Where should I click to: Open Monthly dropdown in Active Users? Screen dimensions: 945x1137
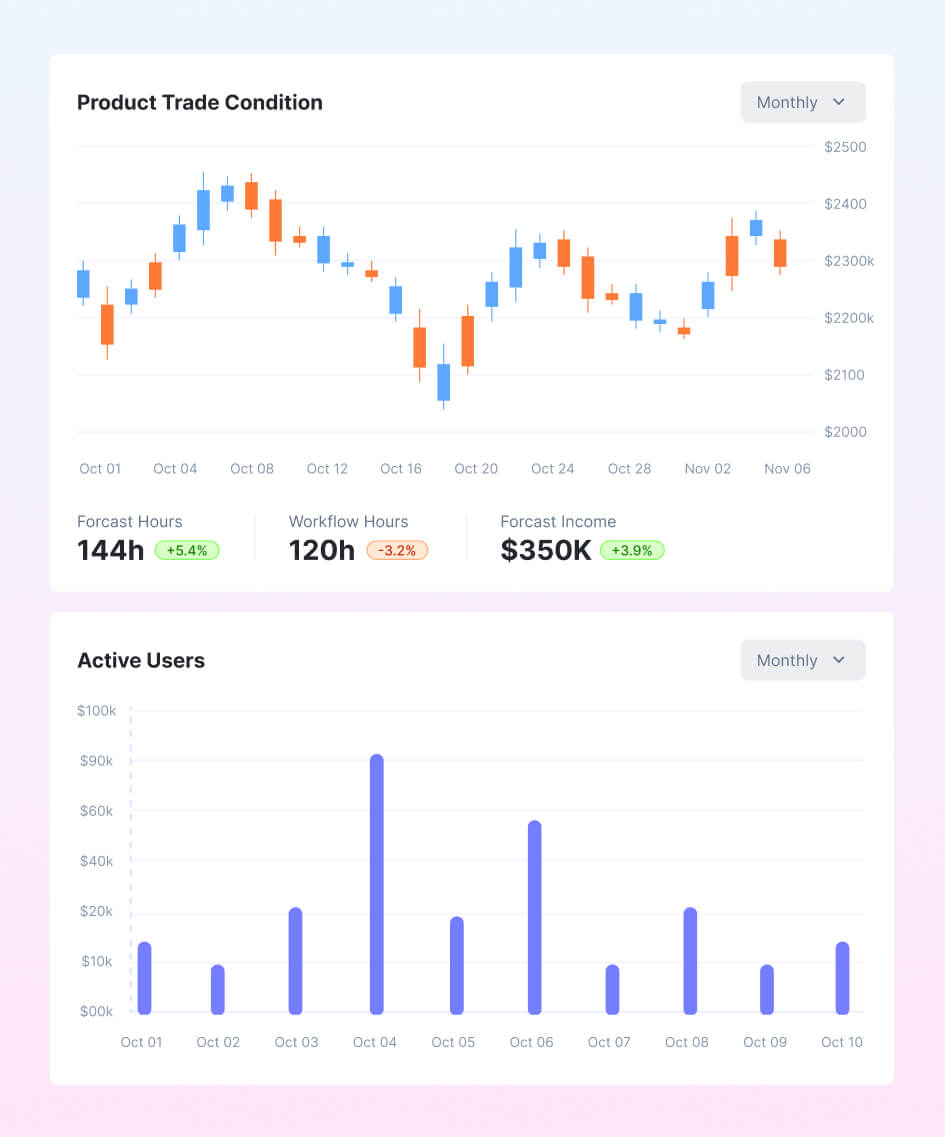click(802, 660)
